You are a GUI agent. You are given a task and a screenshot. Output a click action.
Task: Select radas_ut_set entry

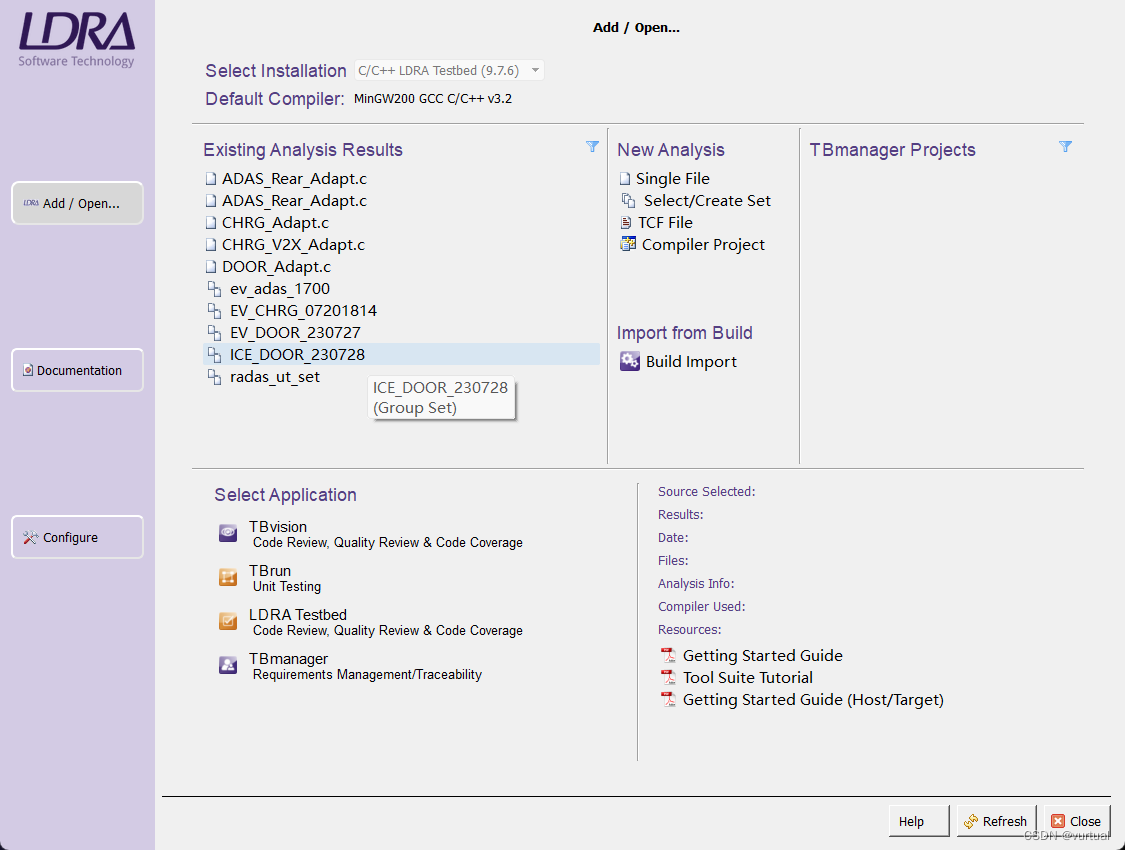click(x=275, y=377)
